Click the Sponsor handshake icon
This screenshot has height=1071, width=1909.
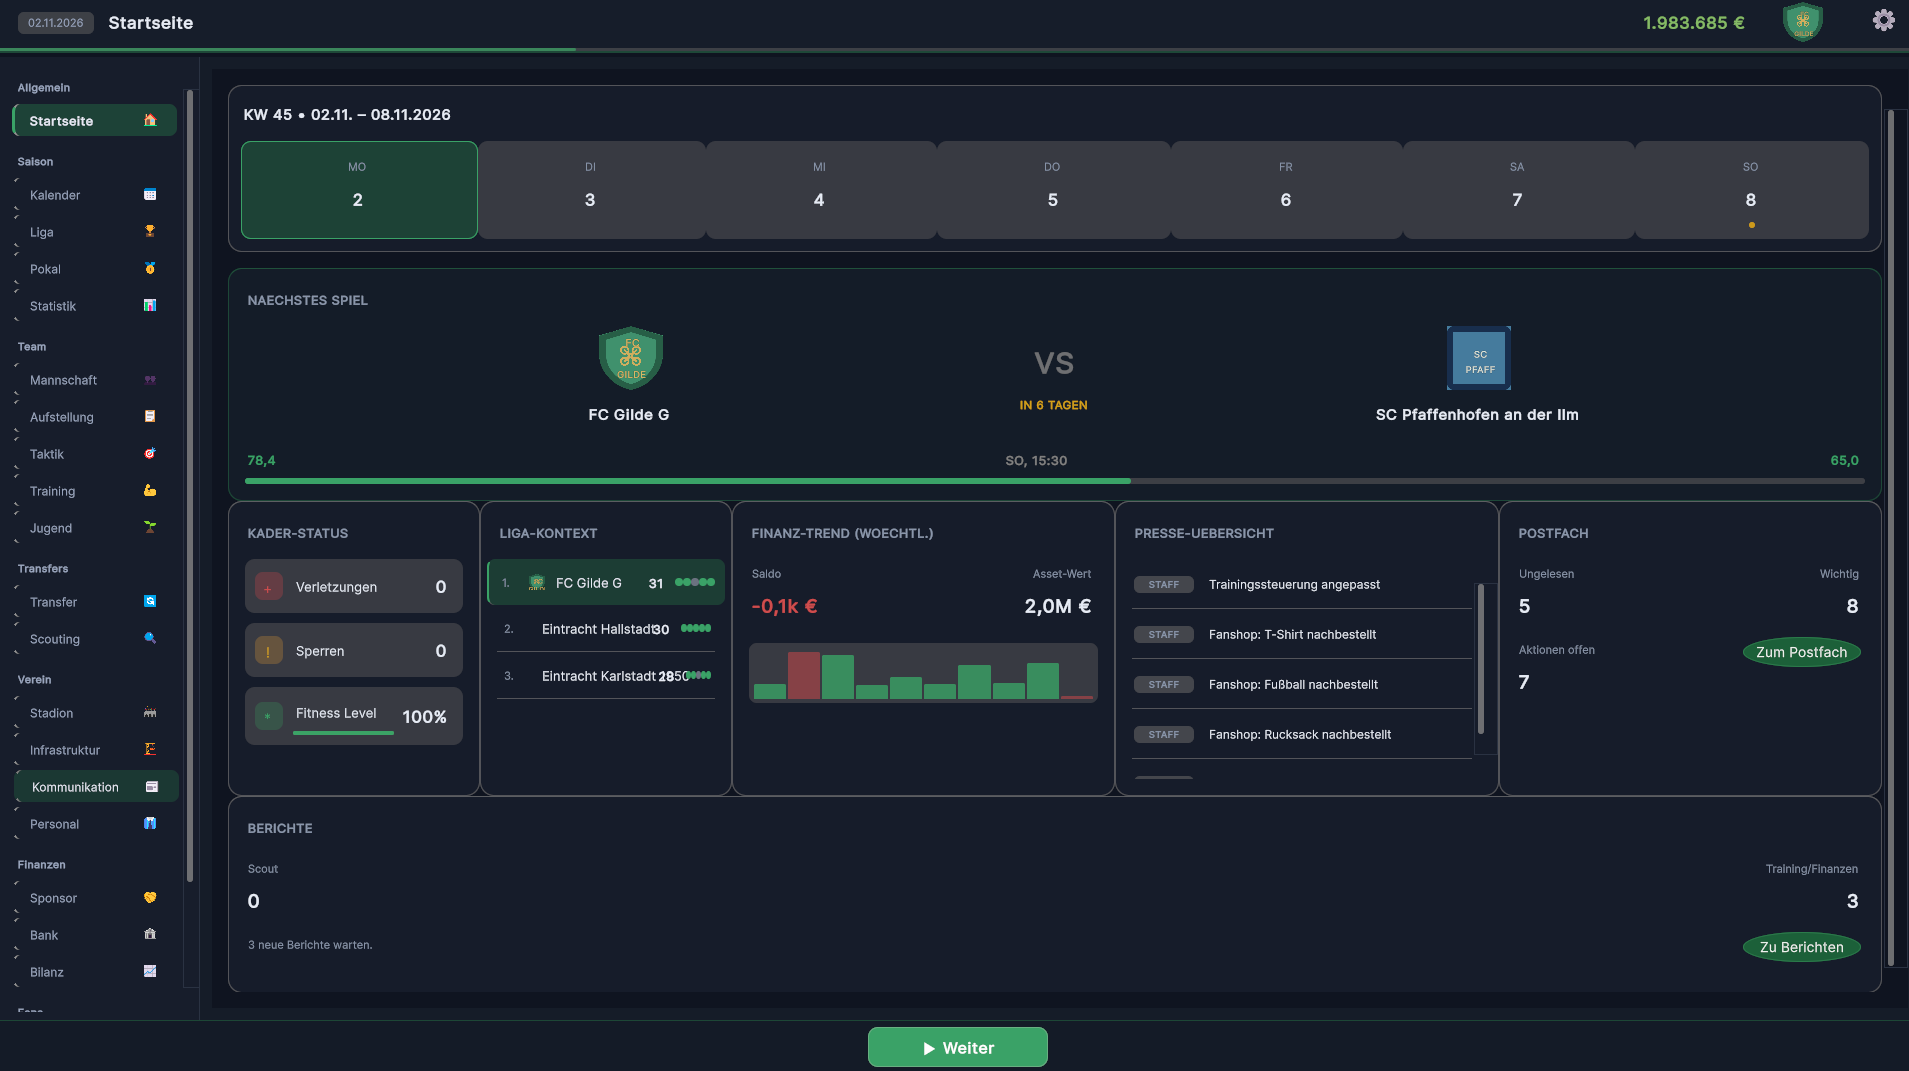click(x=150, y=897)
